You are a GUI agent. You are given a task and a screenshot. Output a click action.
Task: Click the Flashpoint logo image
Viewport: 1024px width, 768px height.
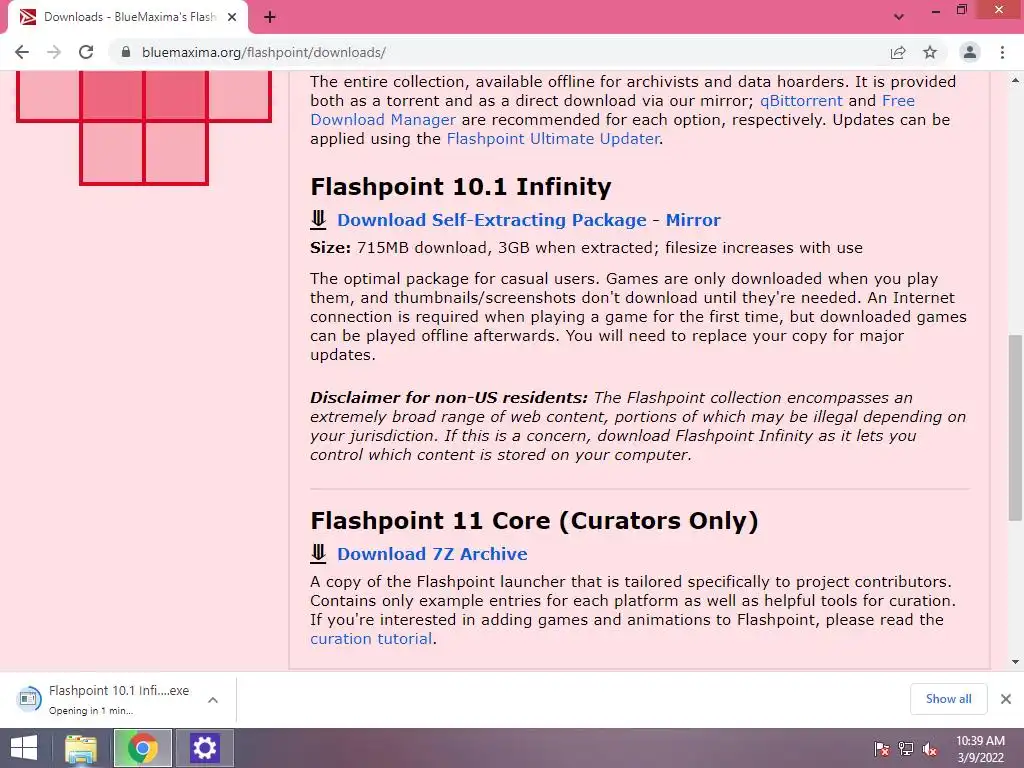pos(144,128)
